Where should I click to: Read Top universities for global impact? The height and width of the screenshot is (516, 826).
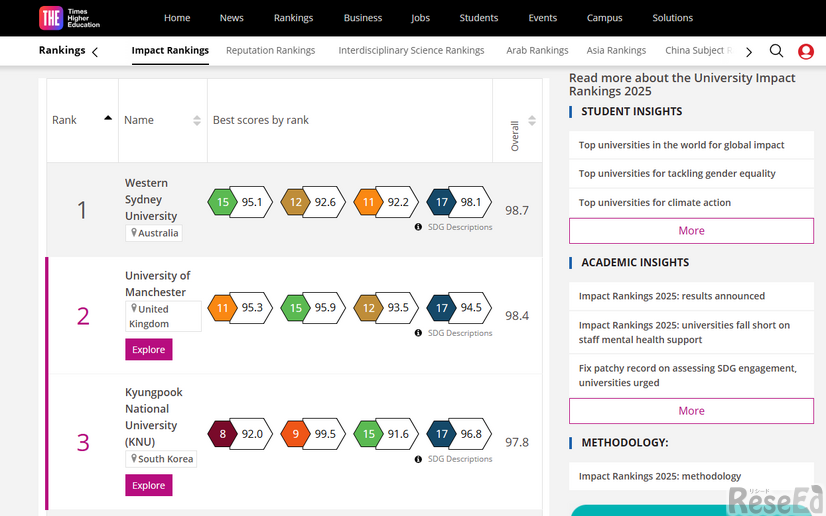coord(682,145)
